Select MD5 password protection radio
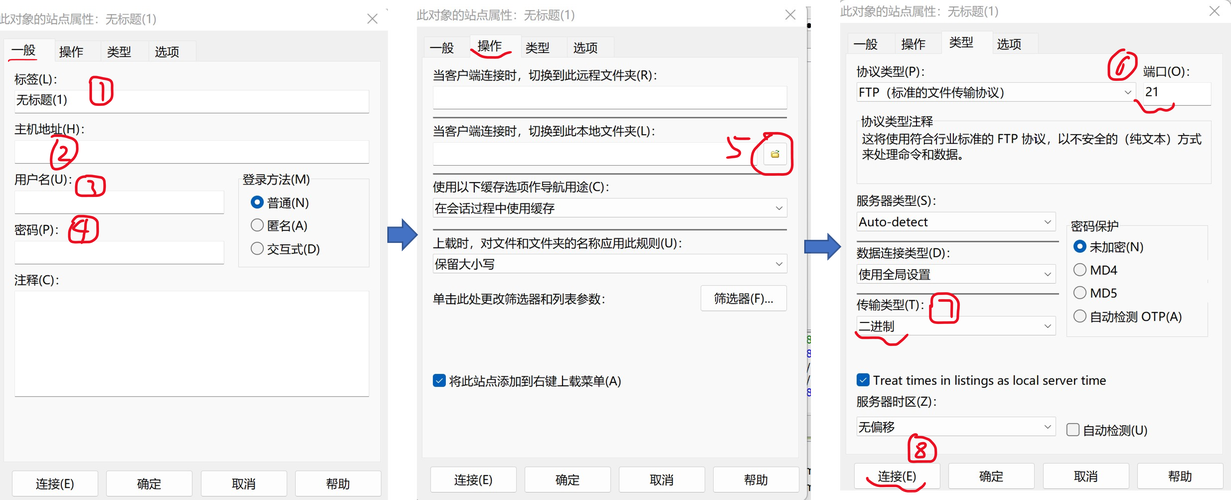The width and height of the screenshot is (1231, 500). pyautogui.click(x=1080, y=293)
